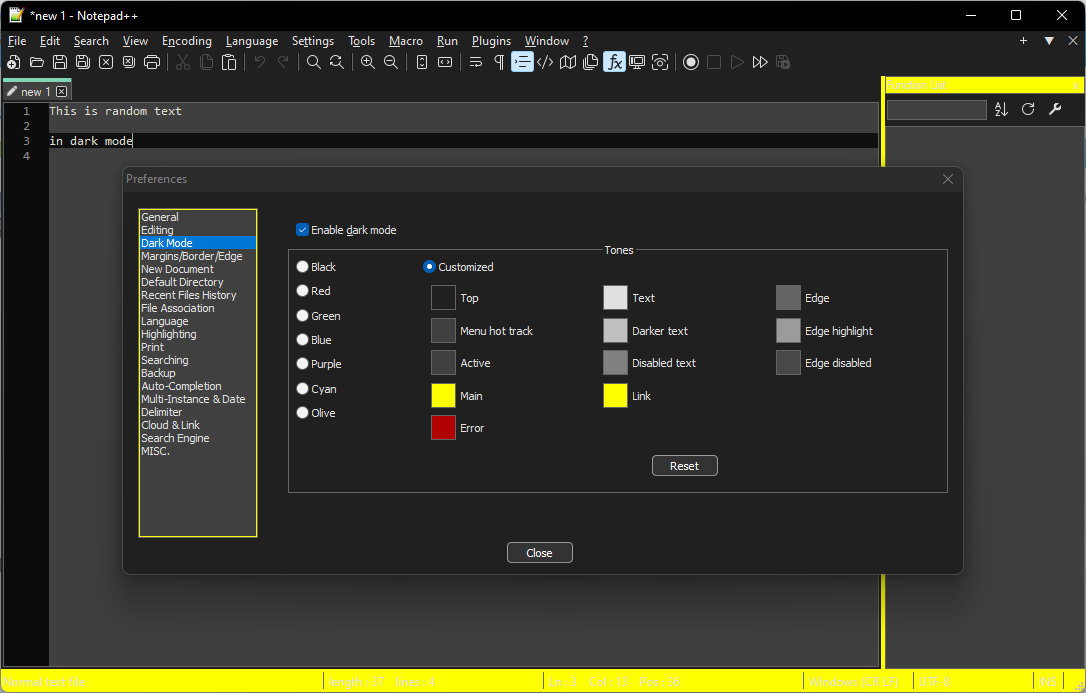This screenshot has height=693, width=1086.
Task: Select Backup in Preferences list
Action: [197, 372]
